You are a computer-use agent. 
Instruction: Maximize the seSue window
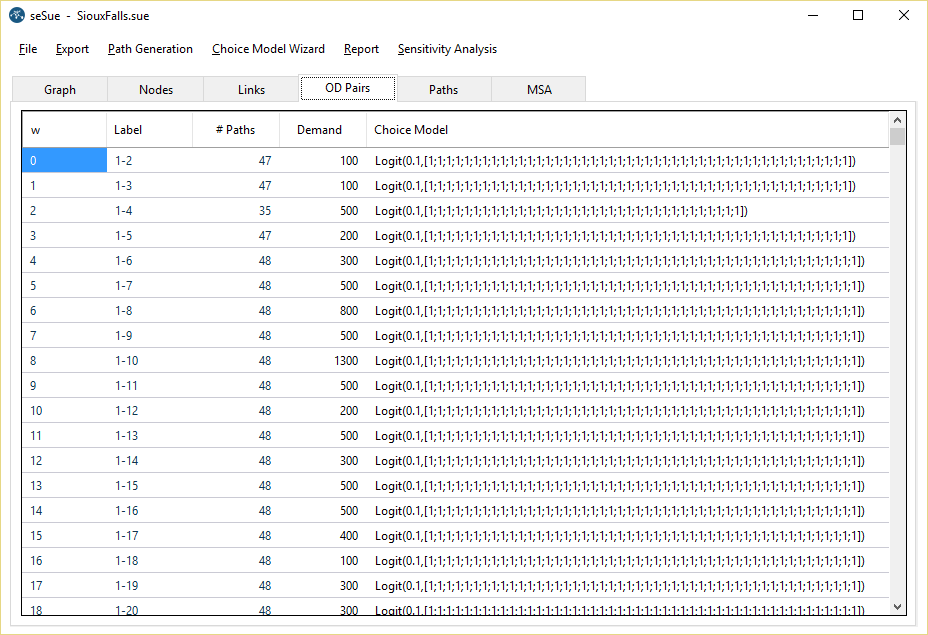coord(857,16)
